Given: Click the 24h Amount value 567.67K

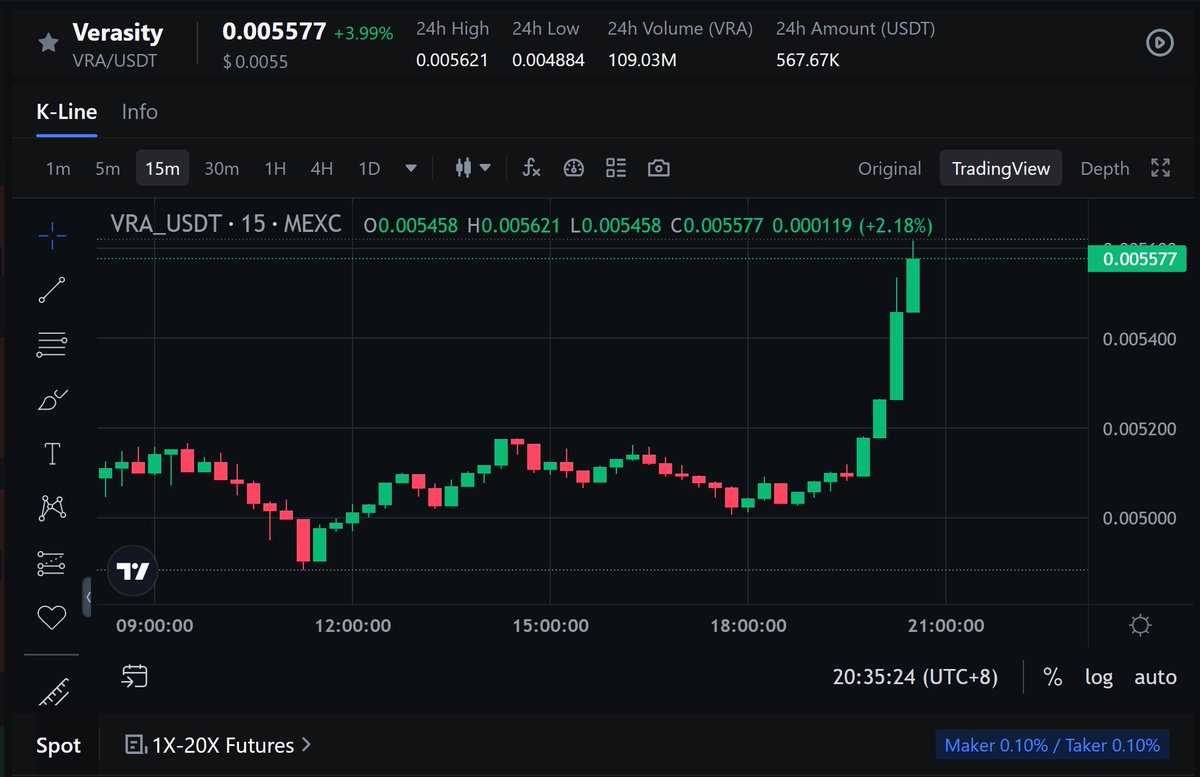Looking at the screenshot, I should (808, 60).
